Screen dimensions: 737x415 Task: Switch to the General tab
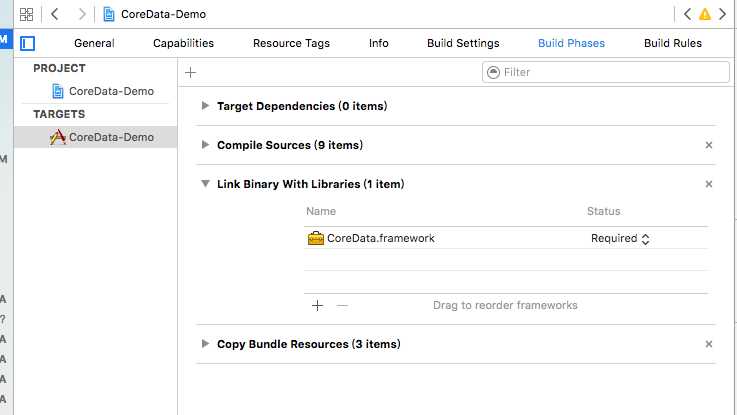(x=94, y=43)
